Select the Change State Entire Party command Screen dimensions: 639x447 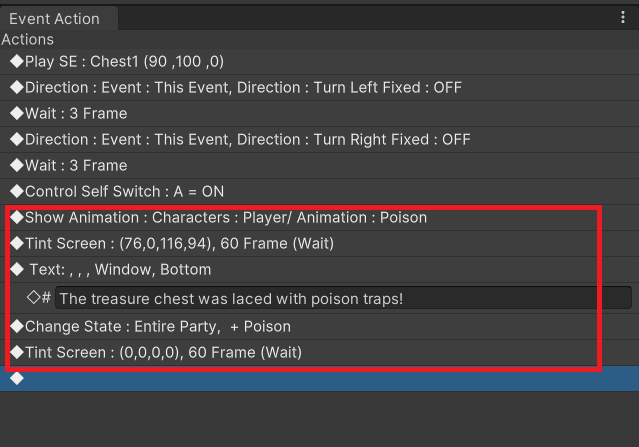[x=157, y=326]
